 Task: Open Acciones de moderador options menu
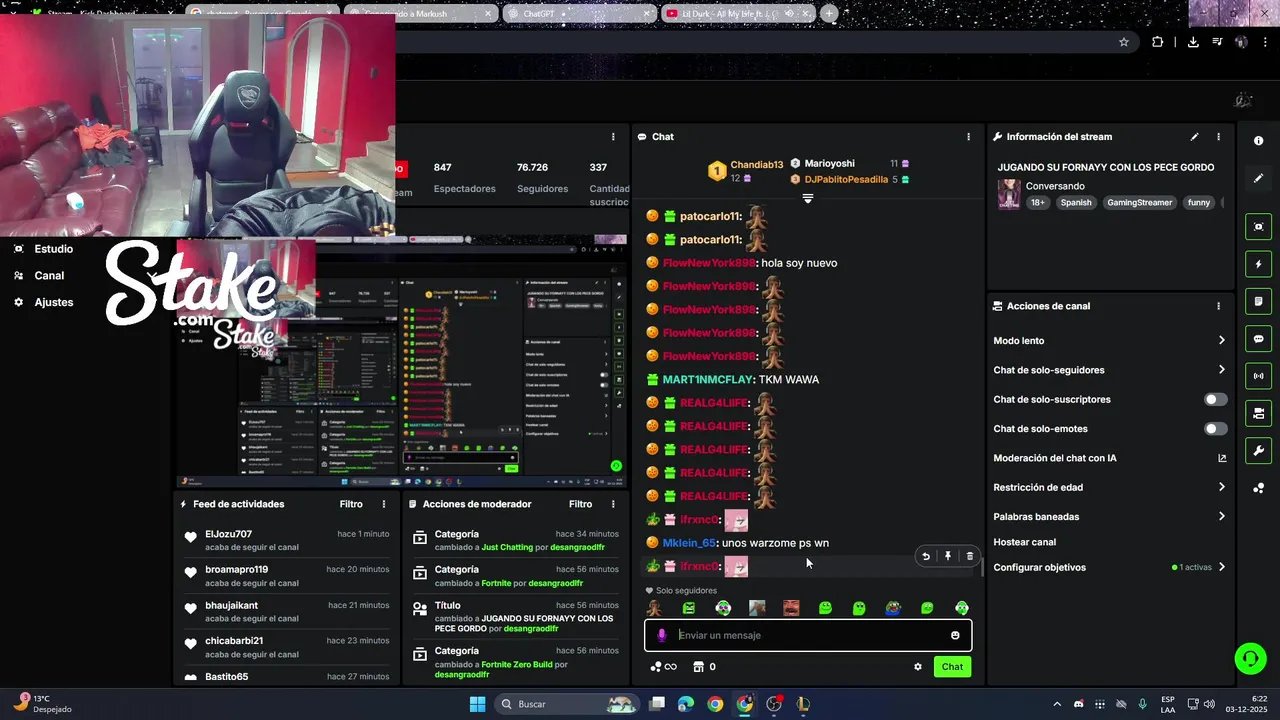(x=613, y=504)
